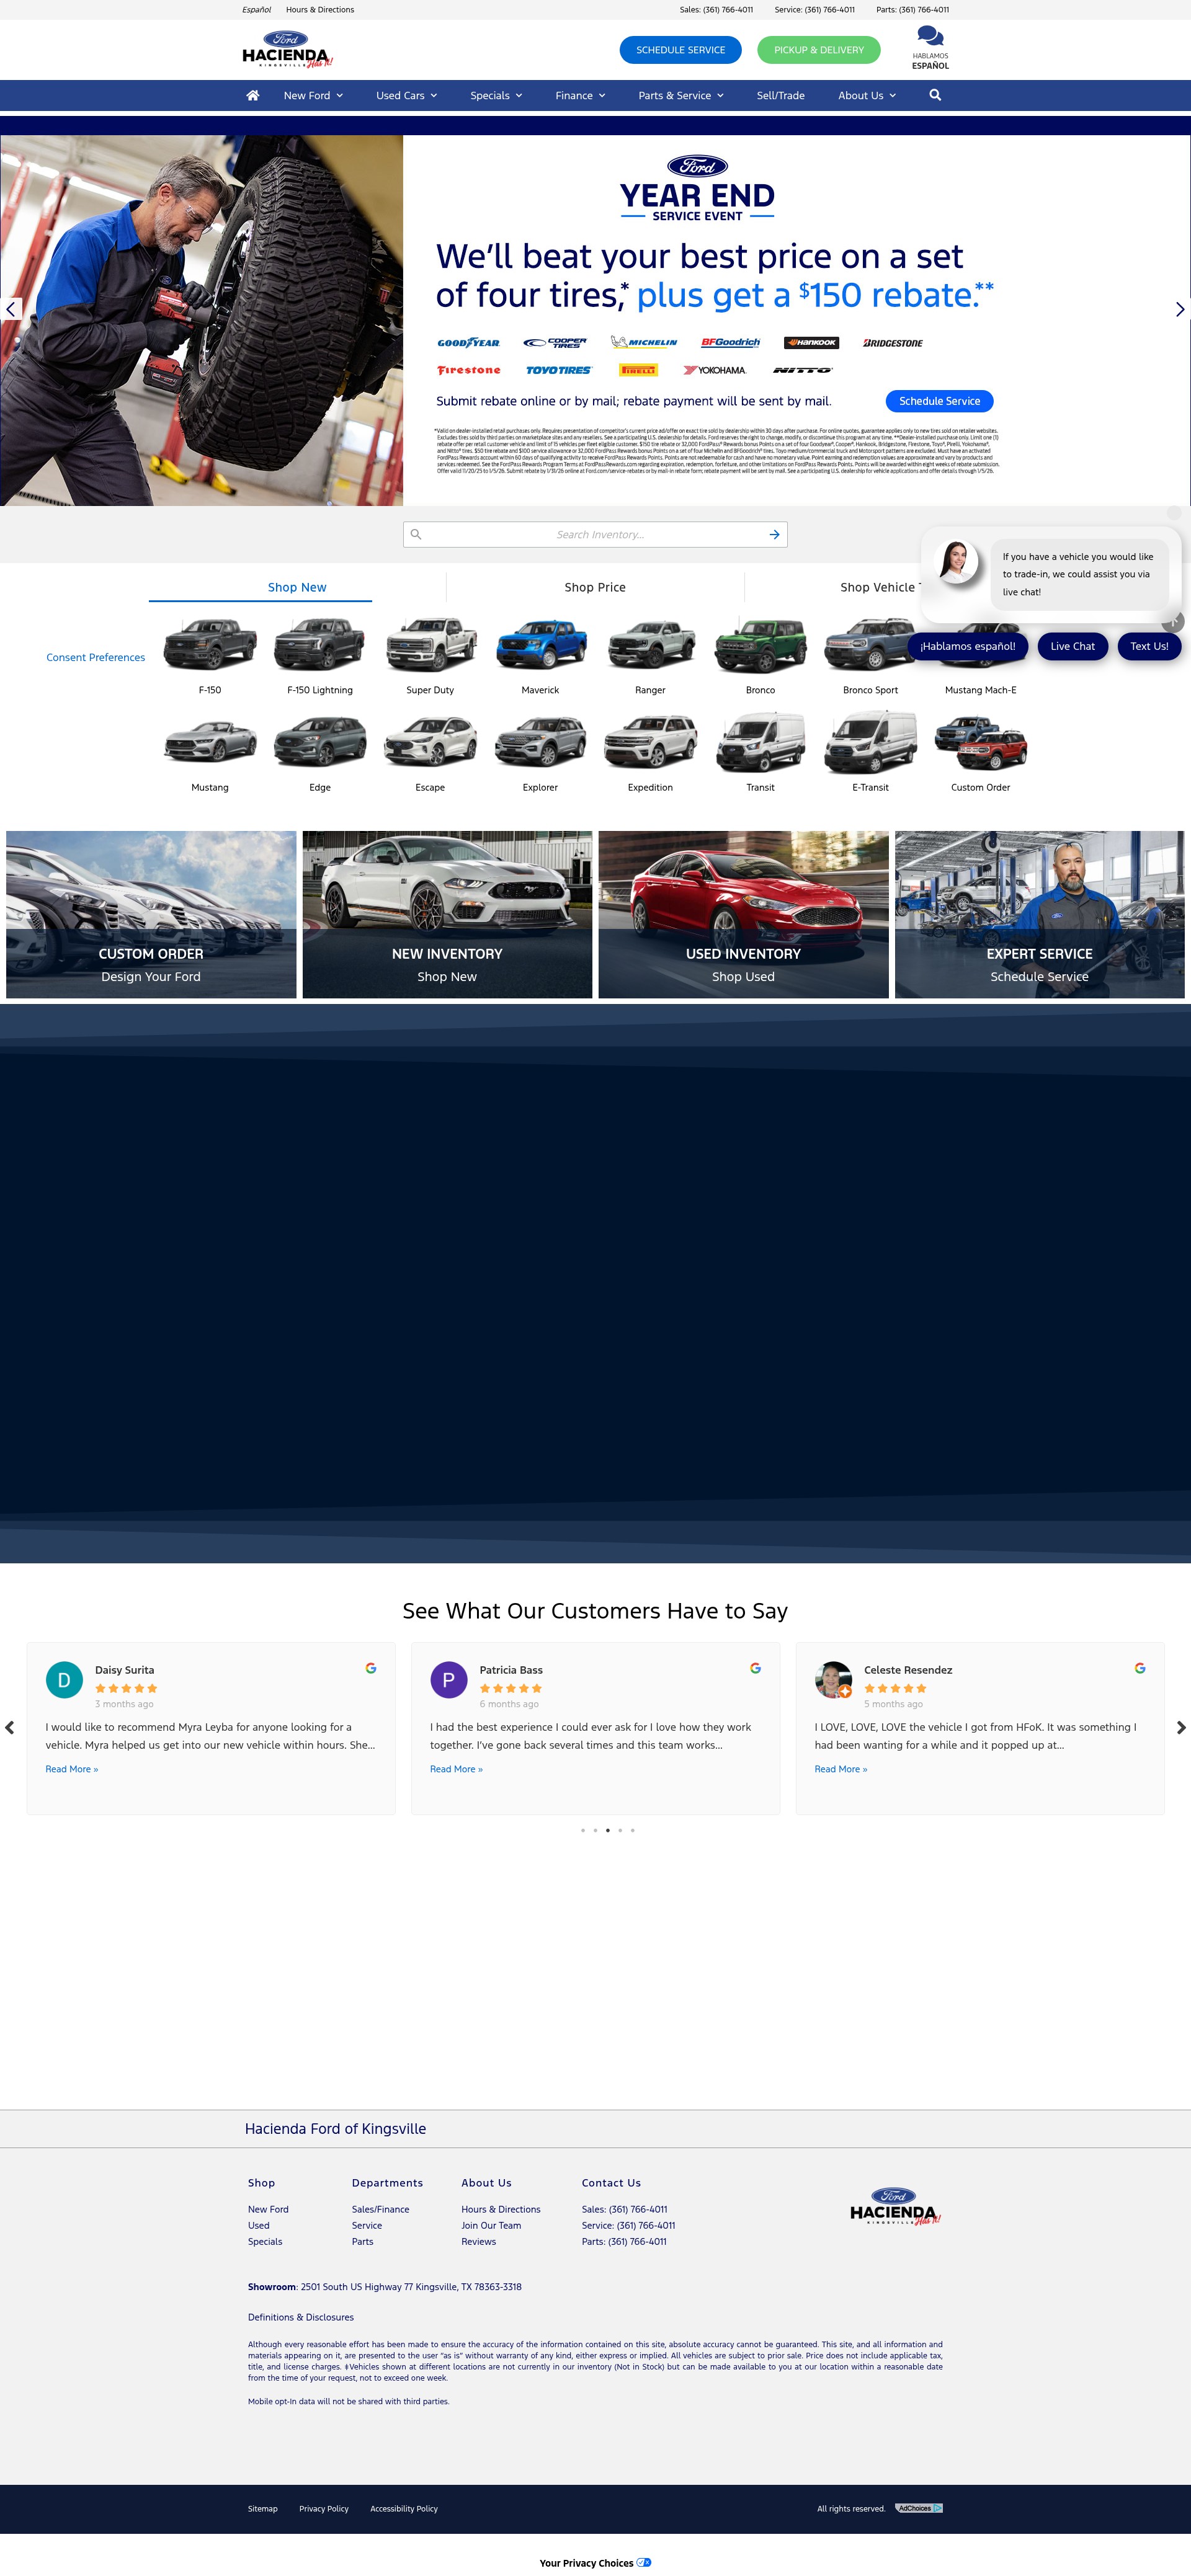This screenshot has height=2576, width=1191.
Task: Select the E-Transit van image
Action: coord(871,742)
